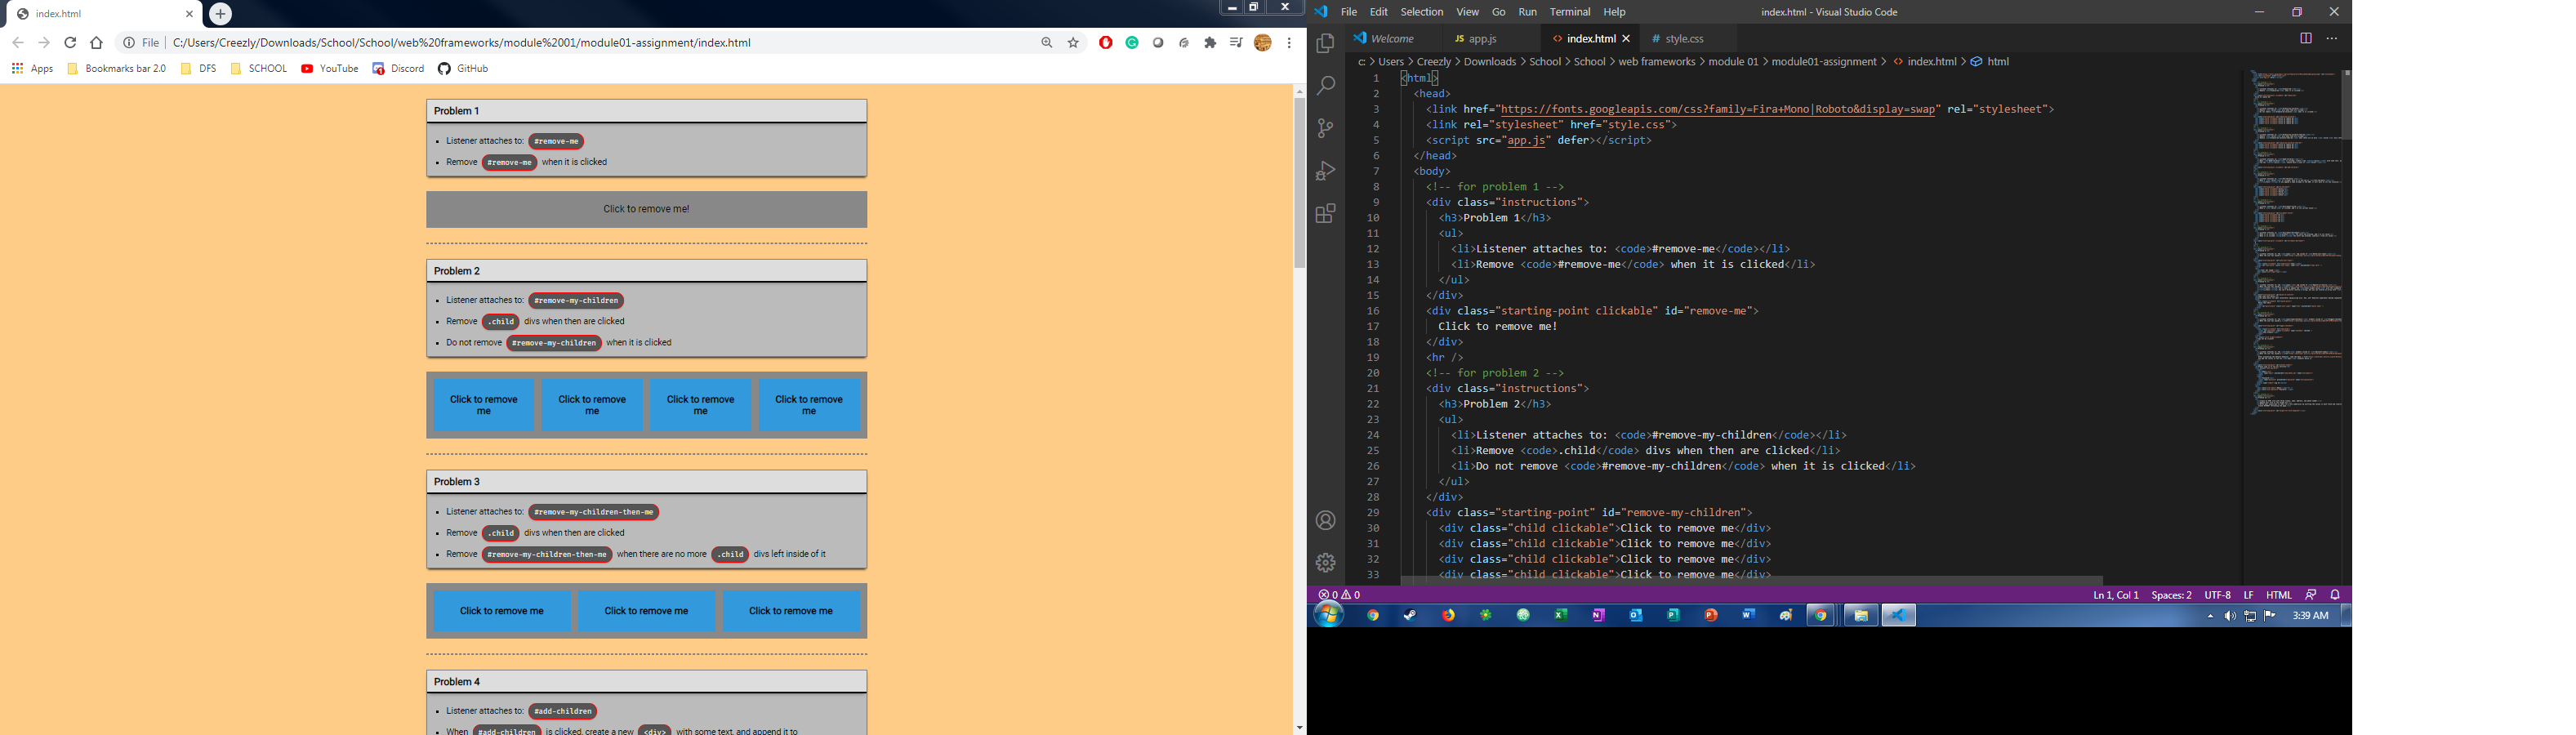Change Spaces: 2 indentation setting
The width and height of the screenshot is (2576, 735).
click(x=2172, y=595)
